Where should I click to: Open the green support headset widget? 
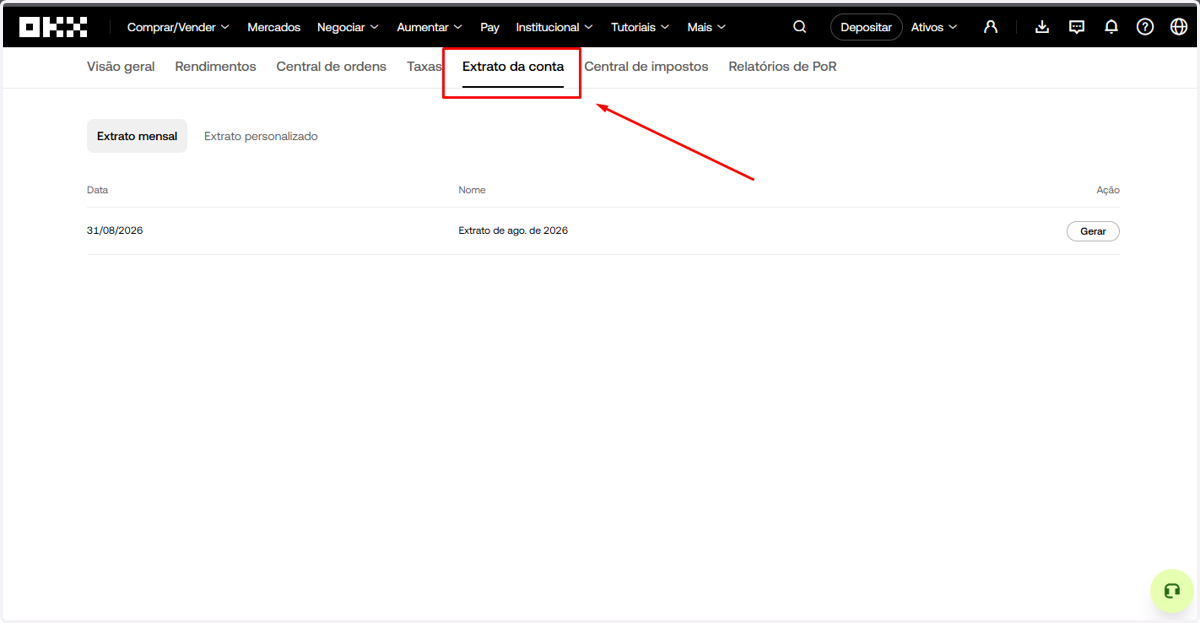pyautogui.click(x=1171, y=591)
